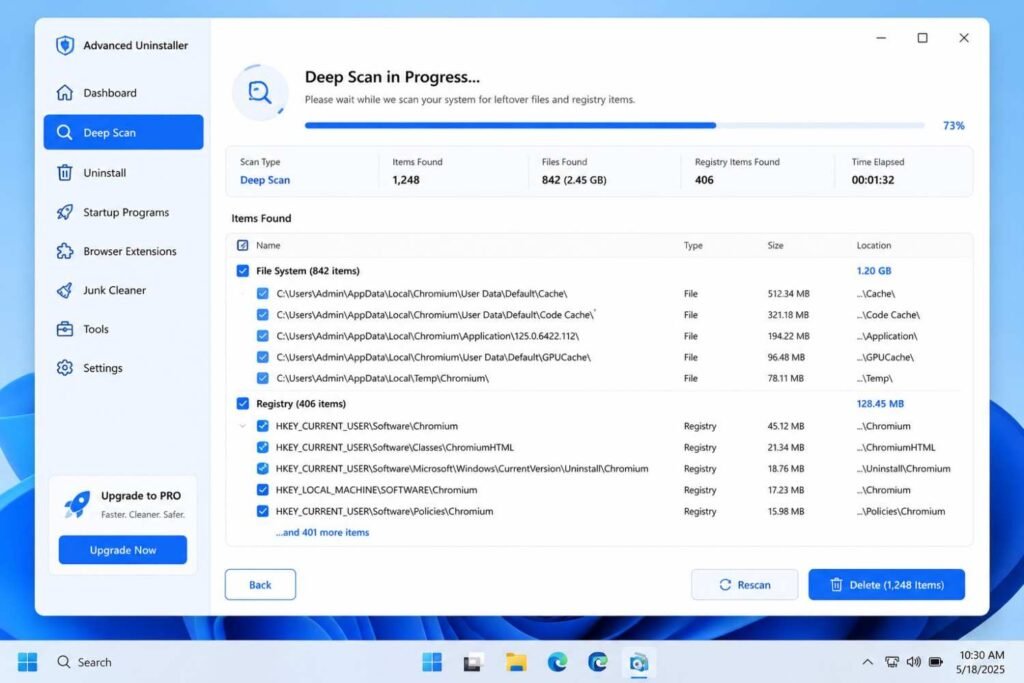Click the battery tray icon
Image resolution: width=1024 pixels, height=683 pixels.
(936, 662)
